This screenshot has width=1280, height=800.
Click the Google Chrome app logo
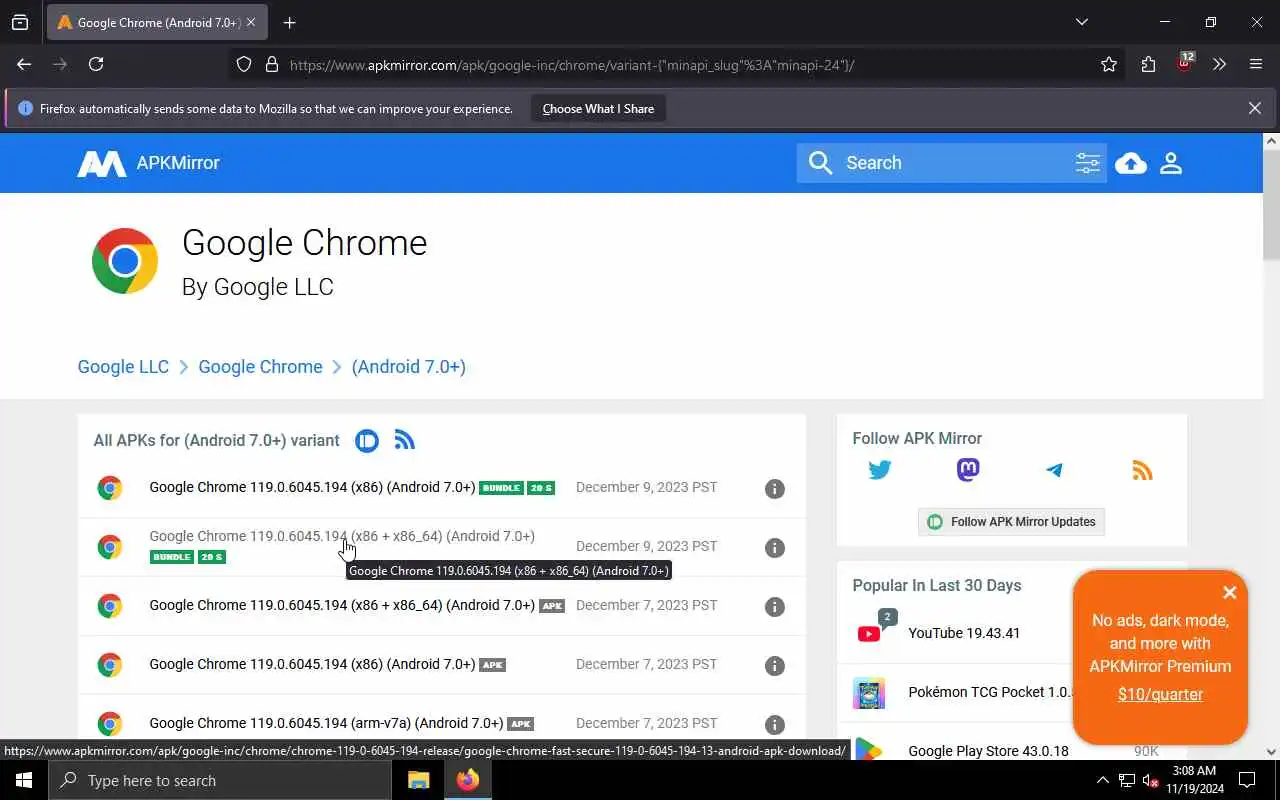[x=125, y=261]
